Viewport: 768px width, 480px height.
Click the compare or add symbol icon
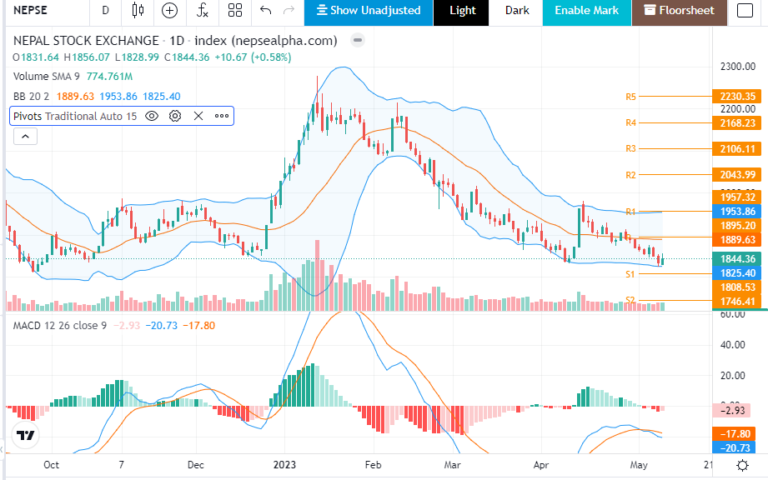[x=170, y=11]
